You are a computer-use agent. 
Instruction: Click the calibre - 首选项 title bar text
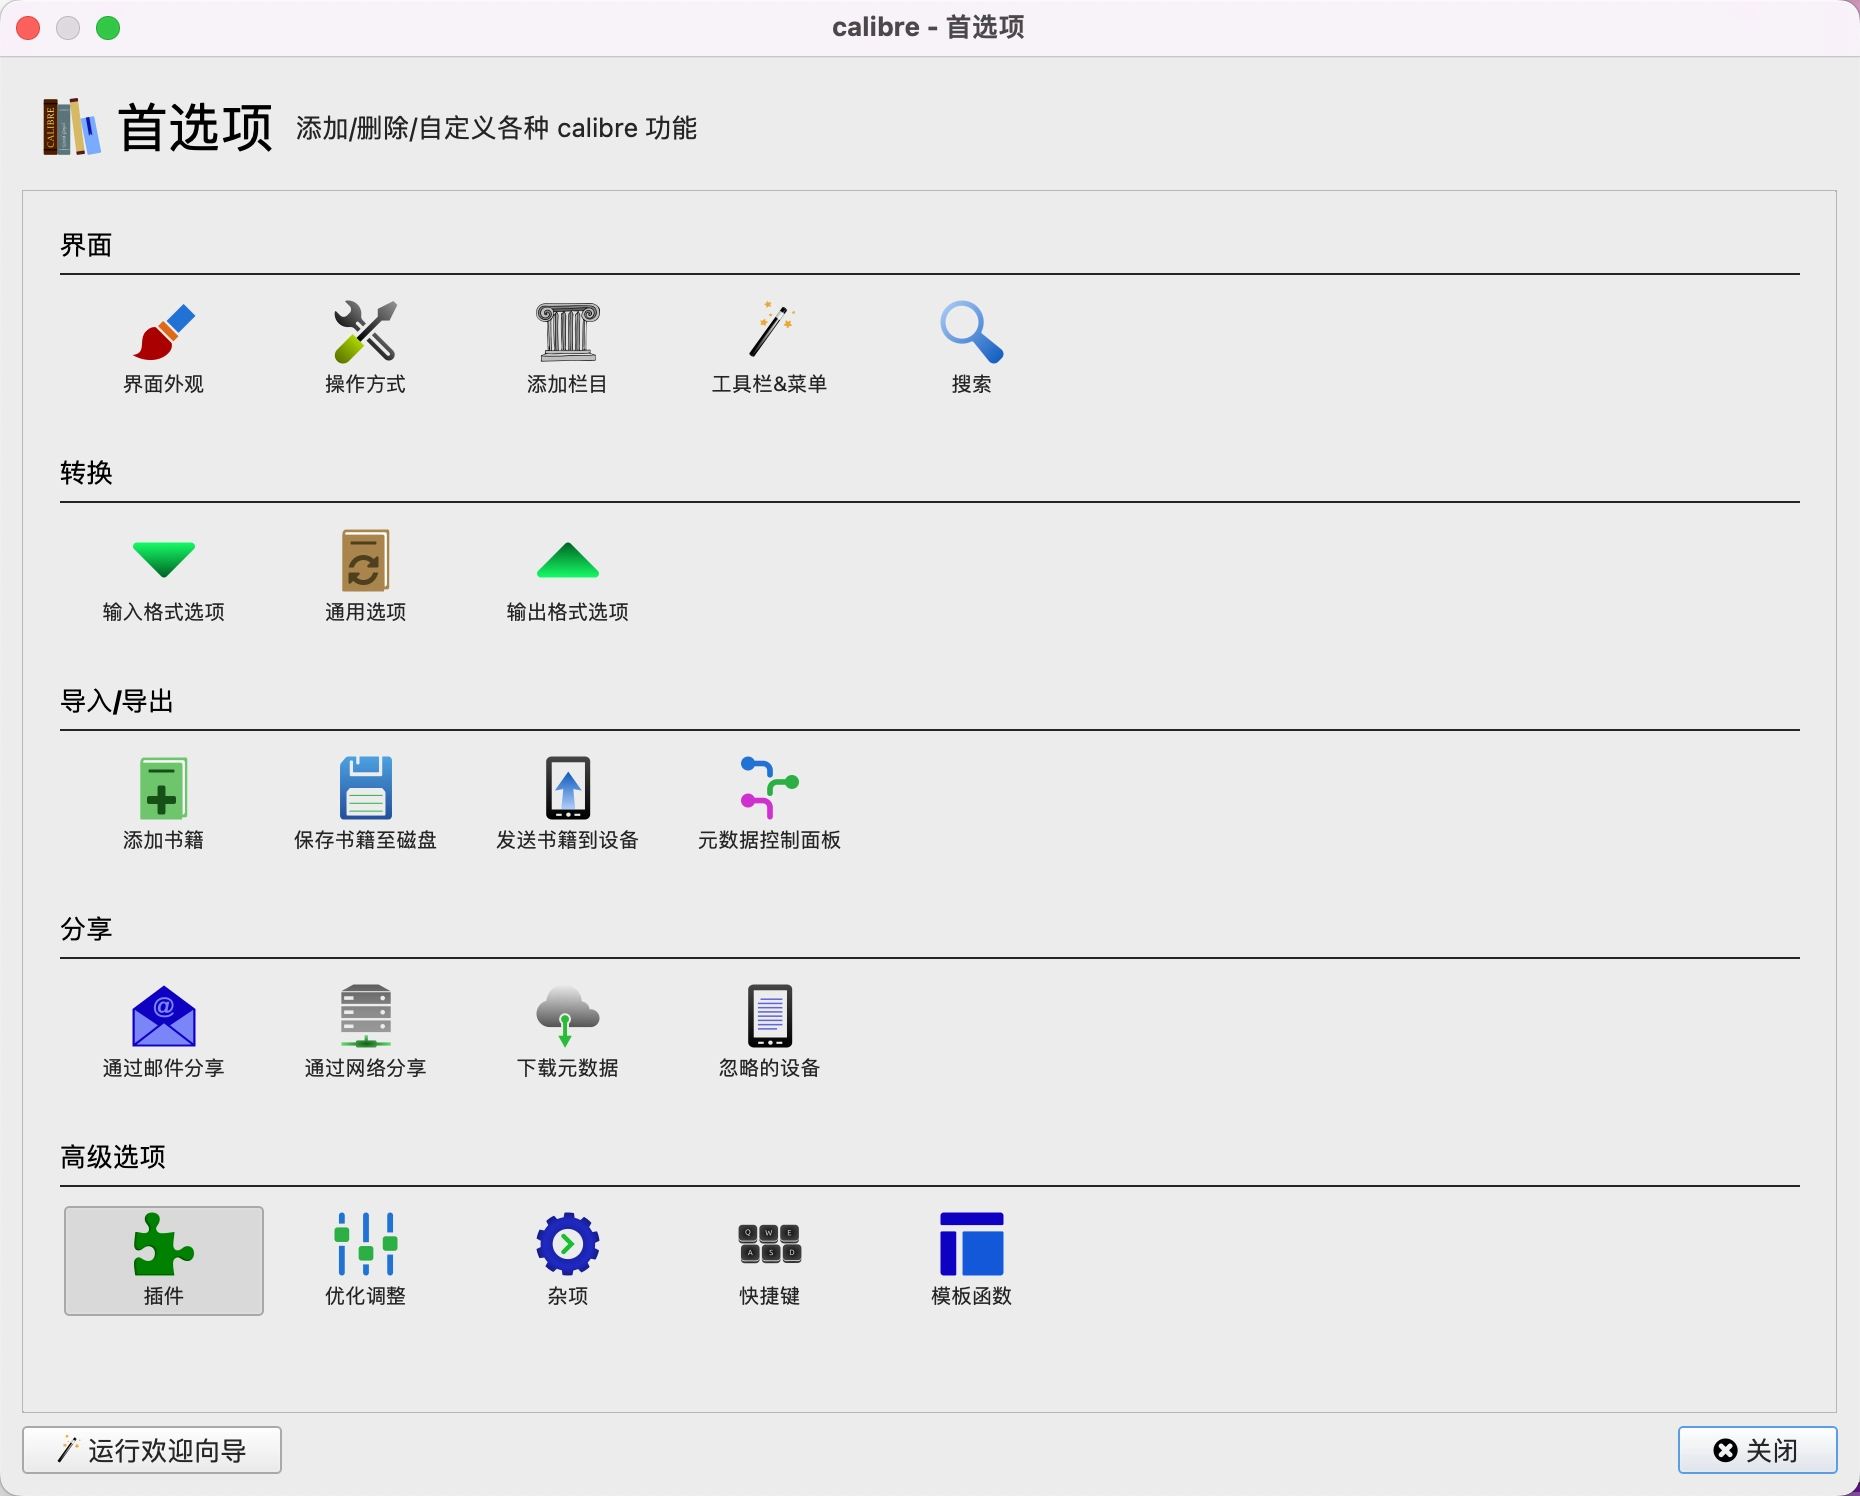pyautogui.click(x=929, y=27)
